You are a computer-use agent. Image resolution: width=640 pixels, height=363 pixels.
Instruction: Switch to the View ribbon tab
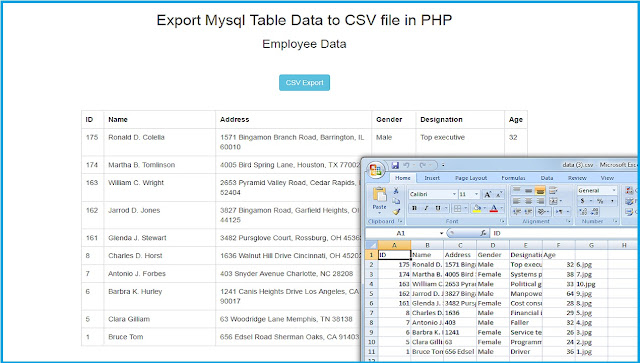pos(607,178)
